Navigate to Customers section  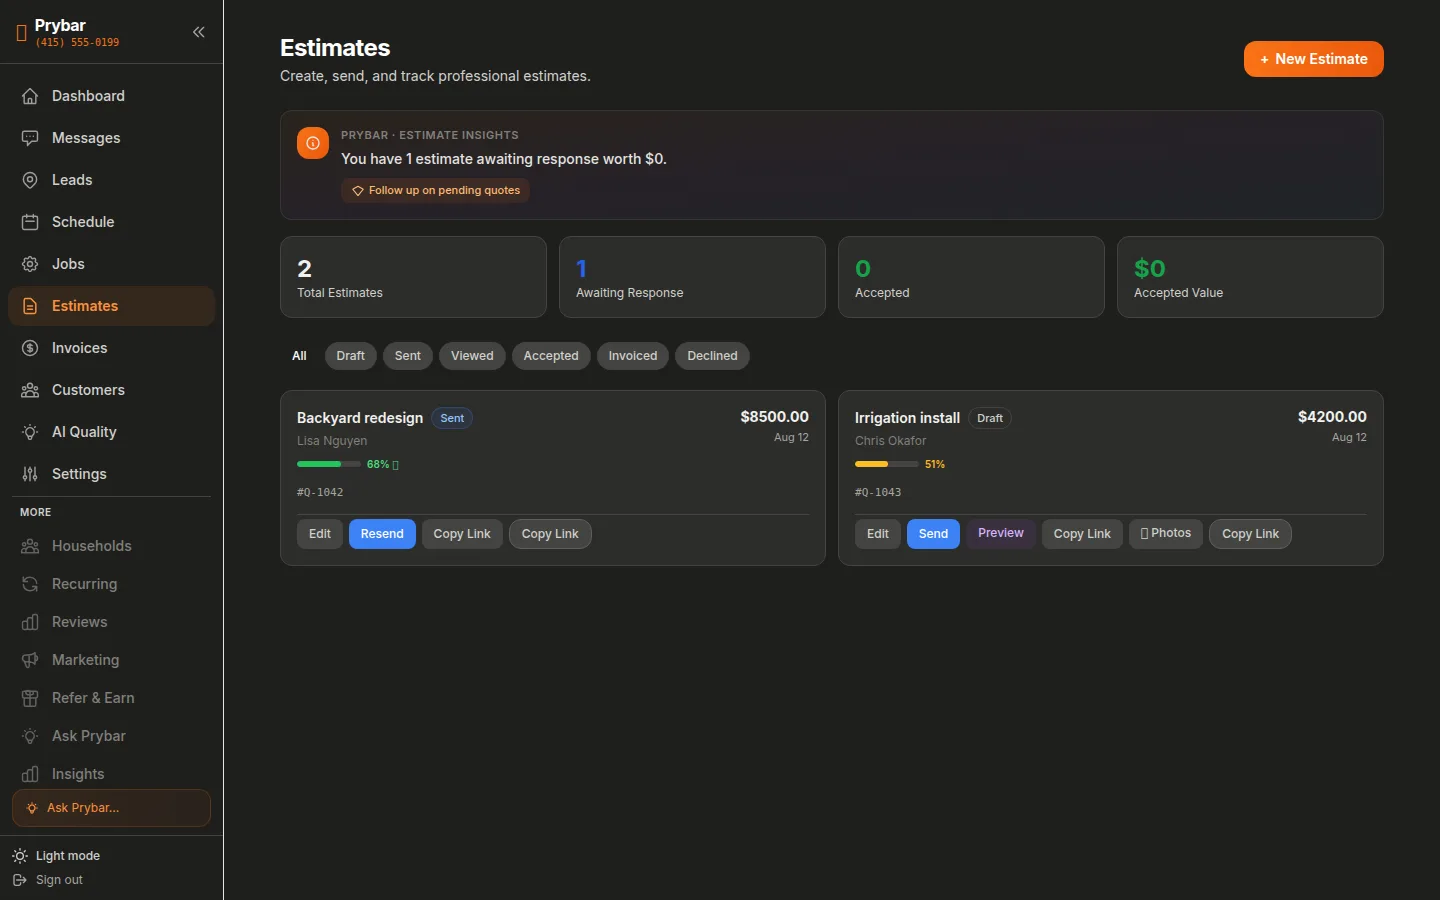(112, 390)
